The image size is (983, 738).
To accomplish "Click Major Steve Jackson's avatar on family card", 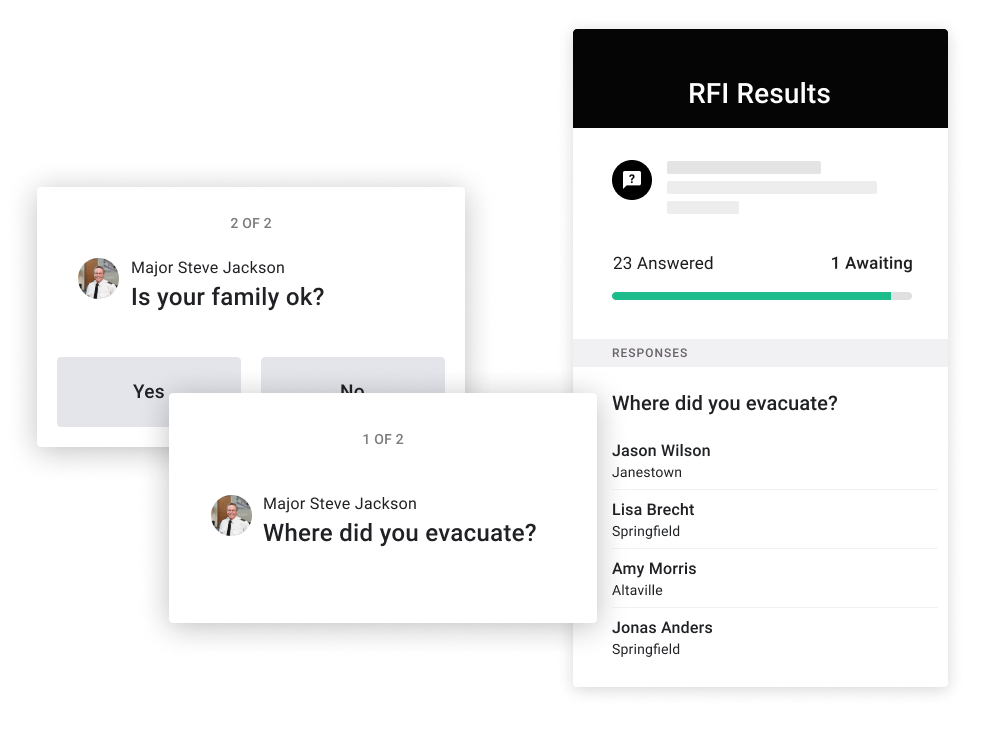I will click(x=98, y=278).
